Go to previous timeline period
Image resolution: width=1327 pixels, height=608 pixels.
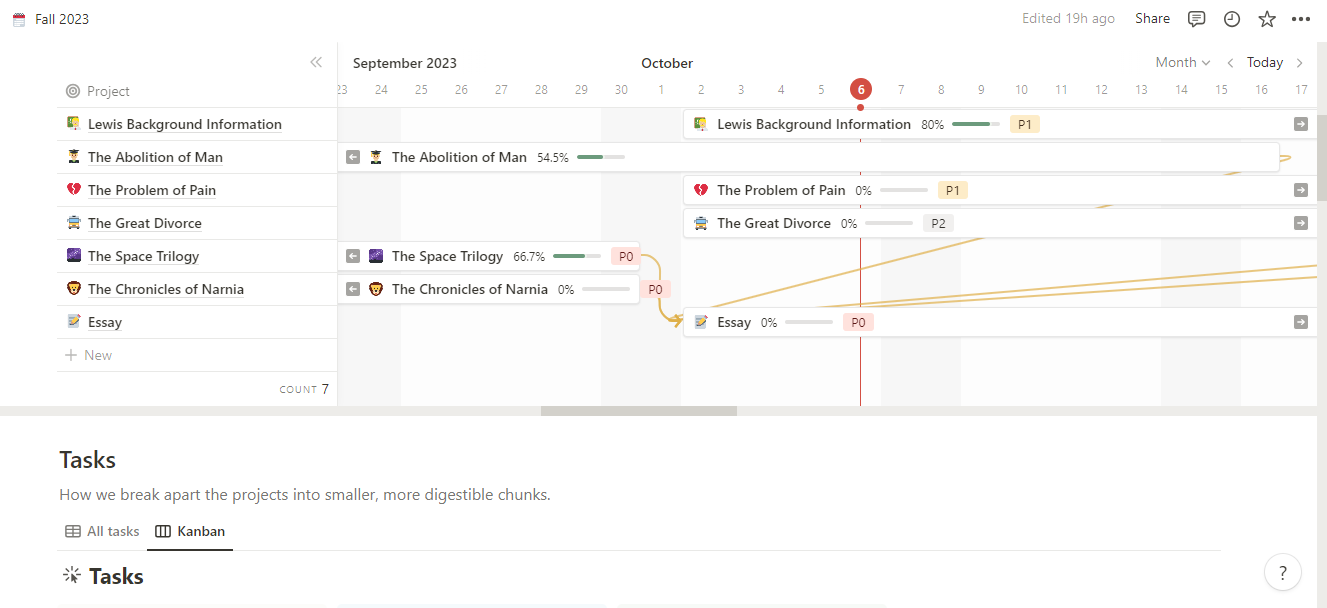point(1231,62)
